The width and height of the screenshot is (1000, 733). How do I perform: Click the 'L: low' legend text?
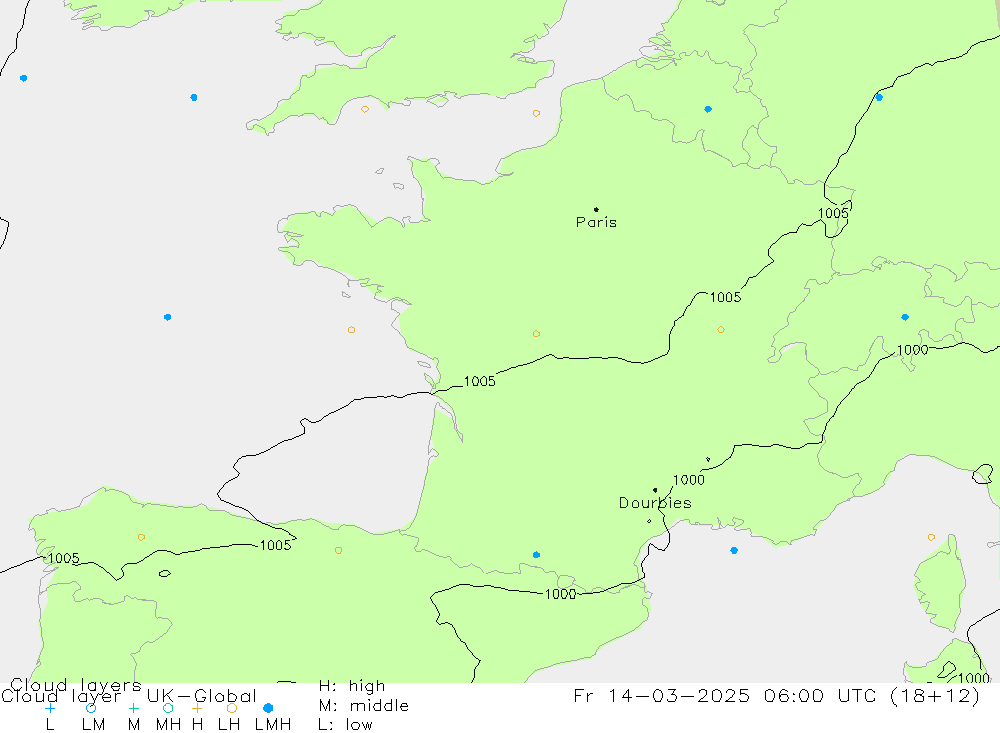coord(345,725)
